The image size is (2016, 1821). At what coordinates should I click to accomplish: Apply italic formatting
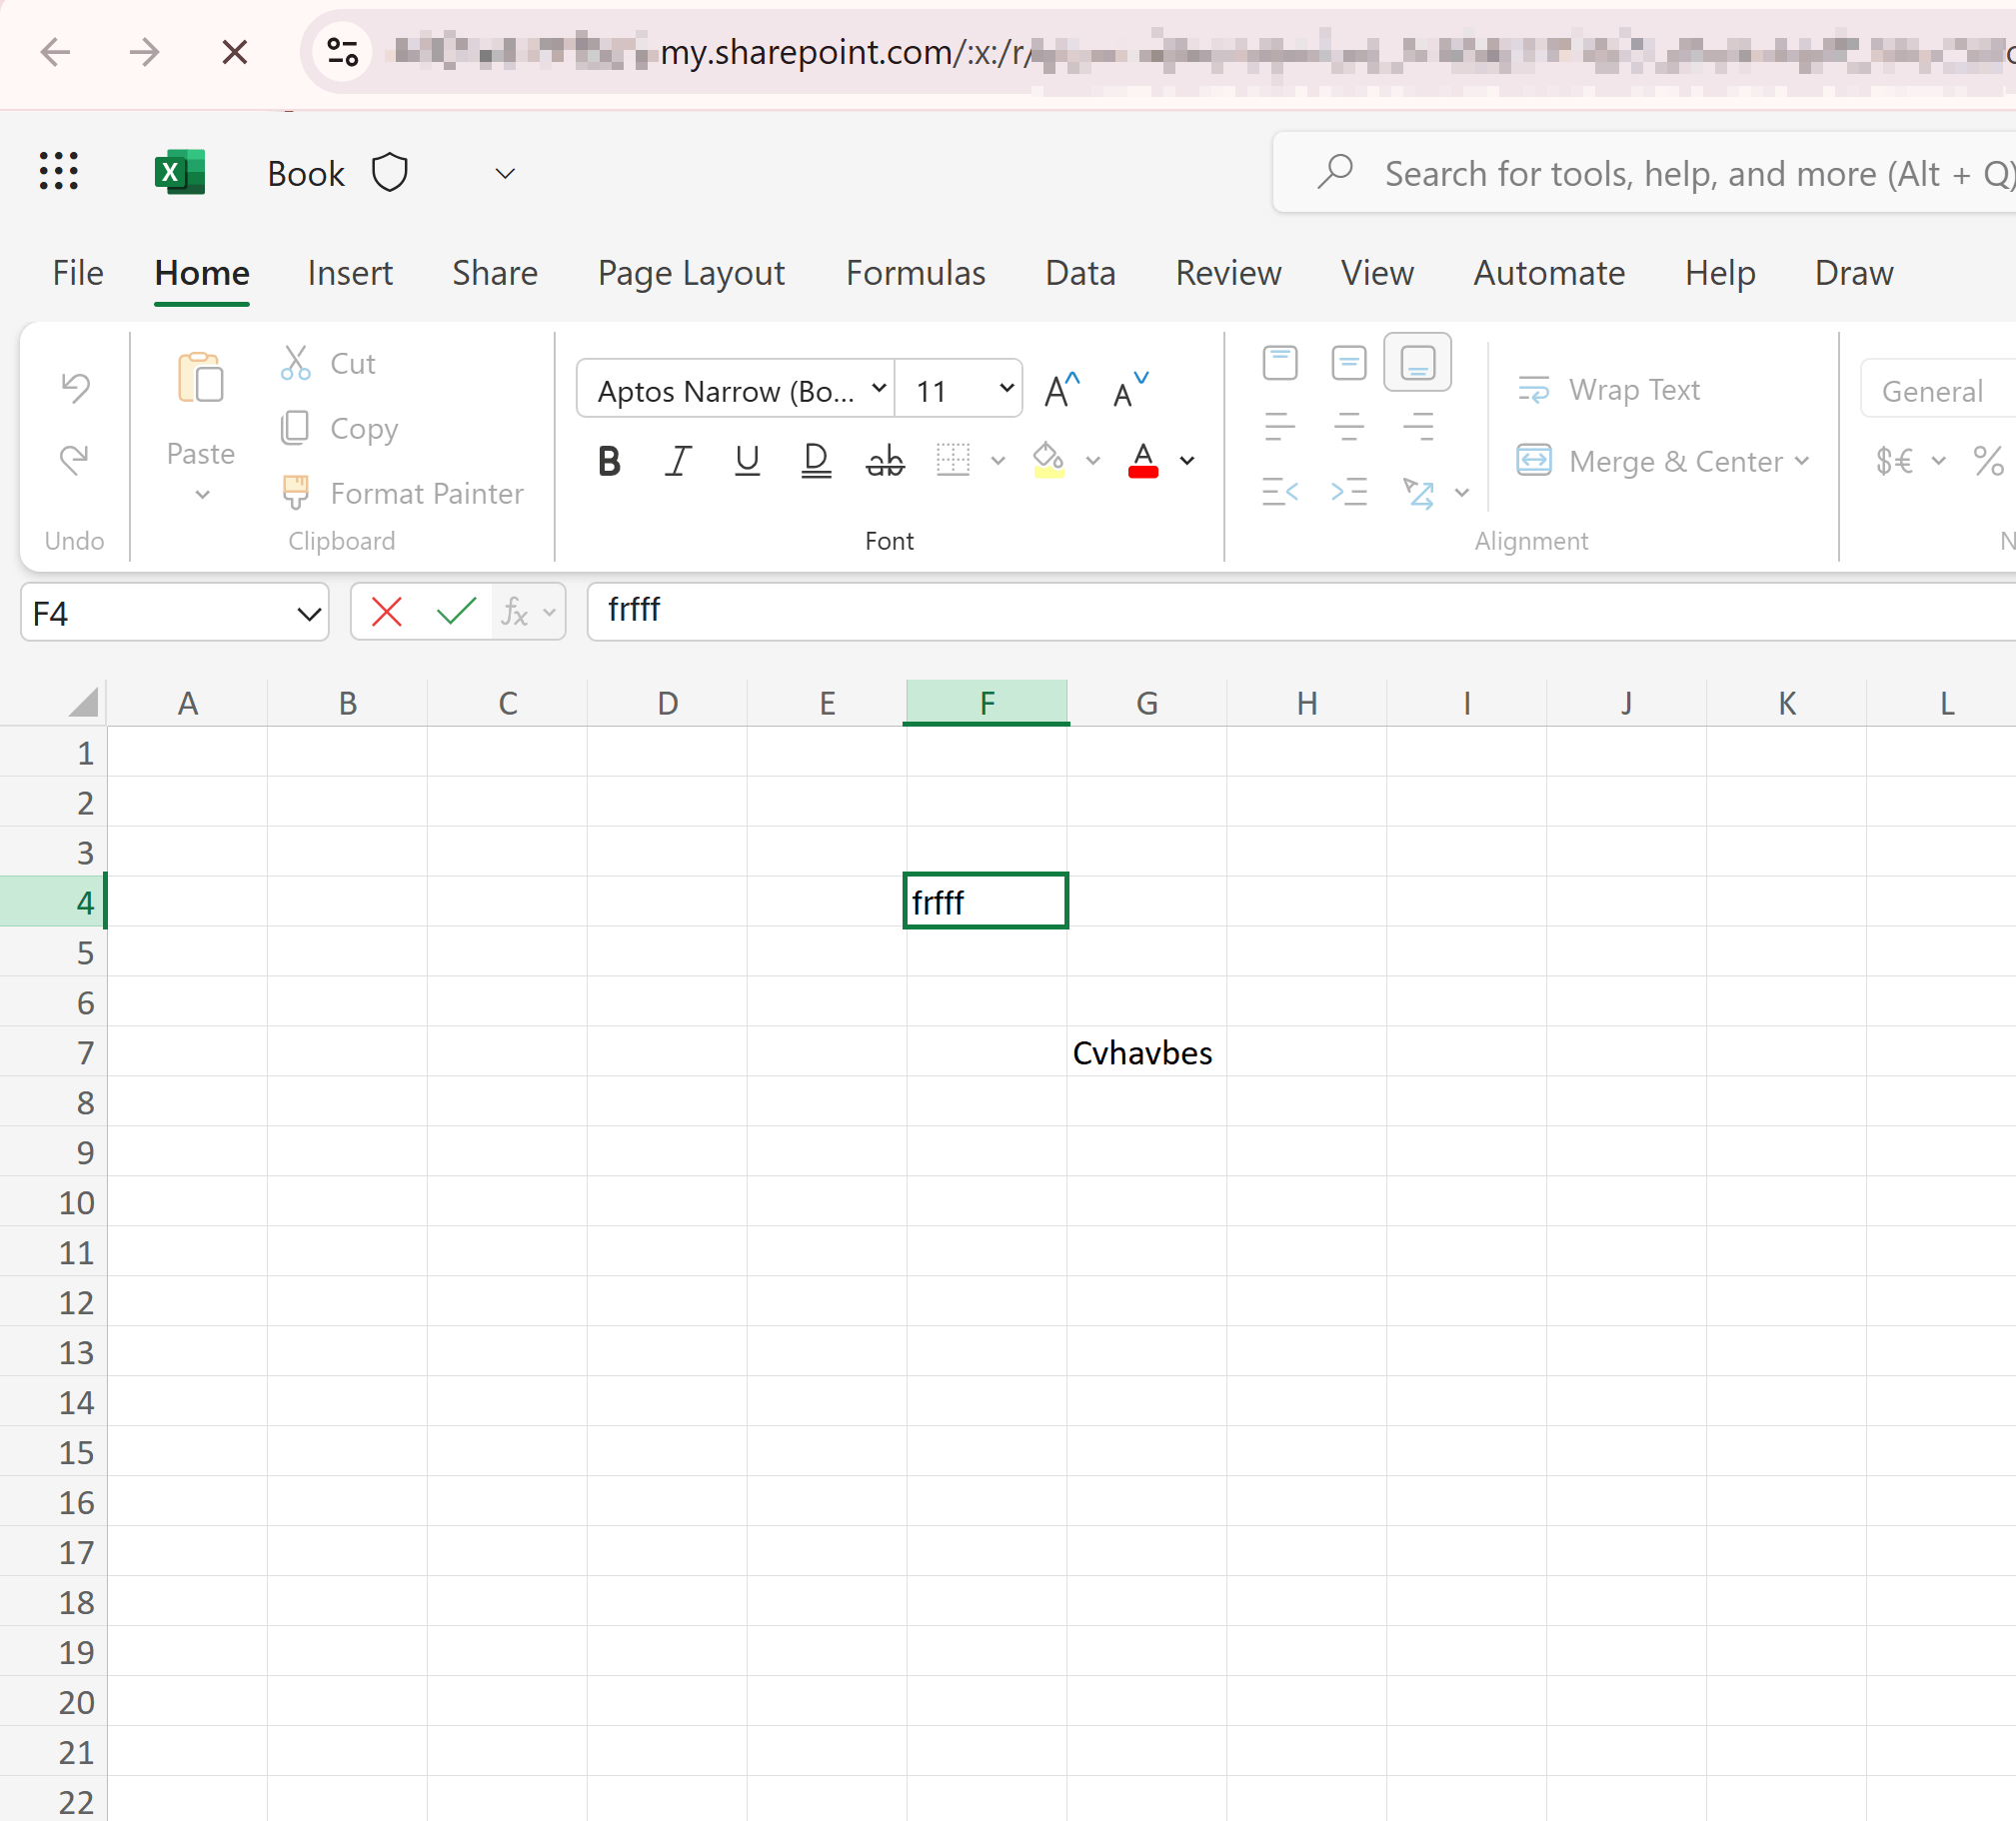click(x=677, y=460)
